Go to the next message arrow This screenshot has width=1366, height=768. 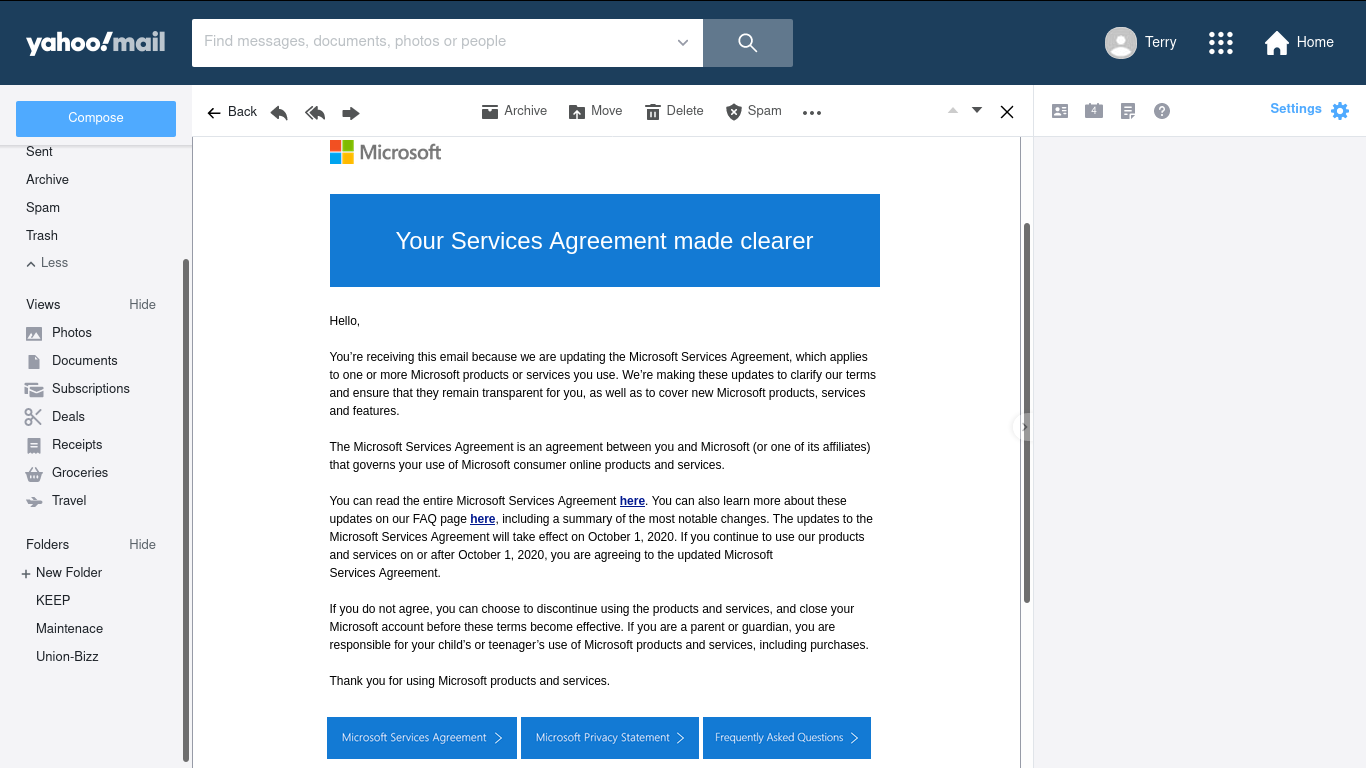click(x=977, y=110)
